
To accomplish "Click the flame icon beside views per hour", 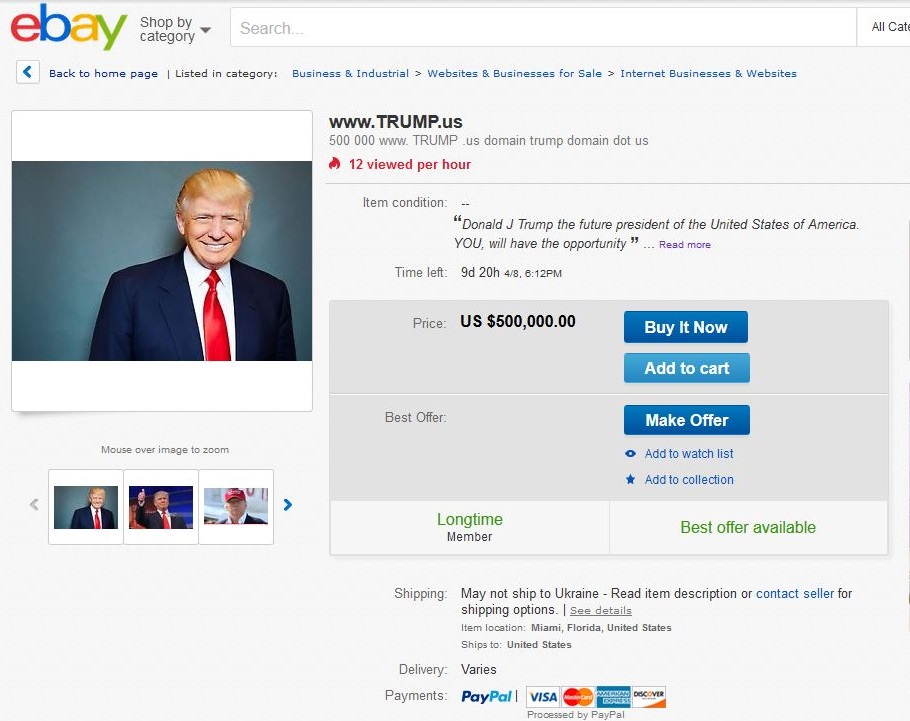I will click(x=334, y=164).
